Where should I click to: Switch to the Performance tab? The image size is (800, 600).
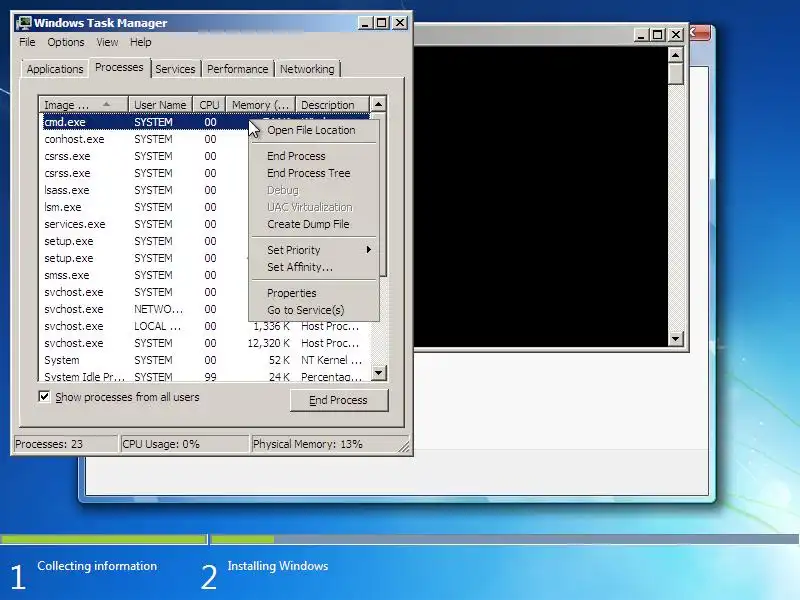[x=237, y=69]
